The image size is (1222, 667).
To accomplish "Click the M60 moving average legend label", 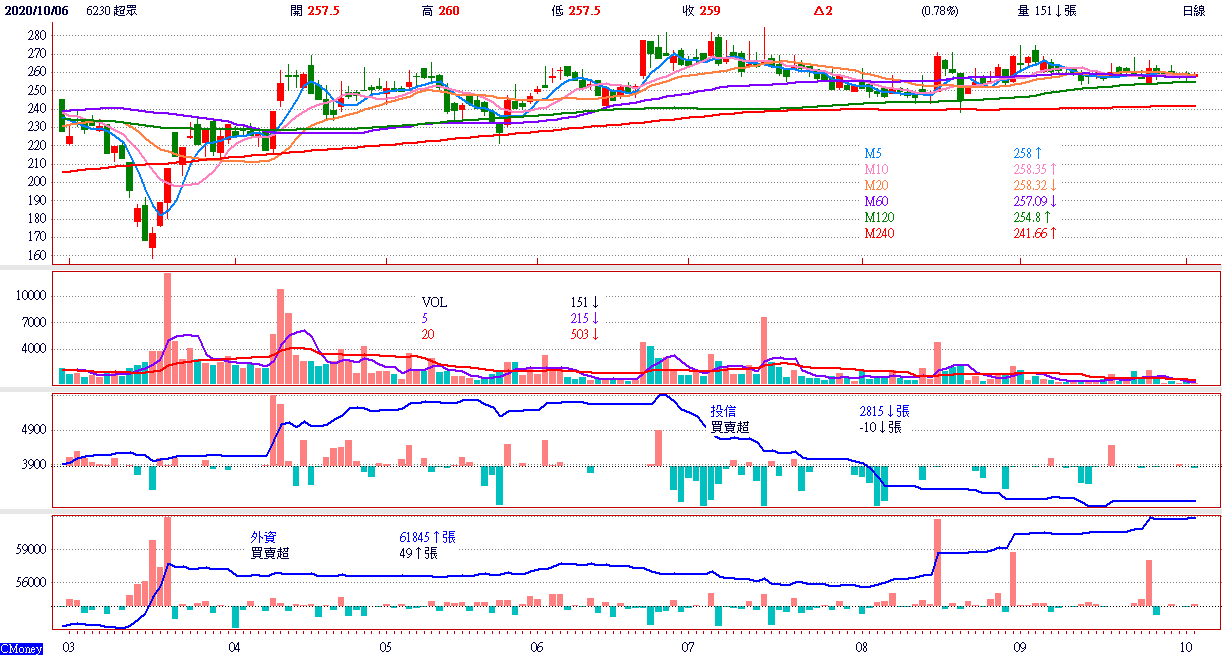I will [877, 201].
